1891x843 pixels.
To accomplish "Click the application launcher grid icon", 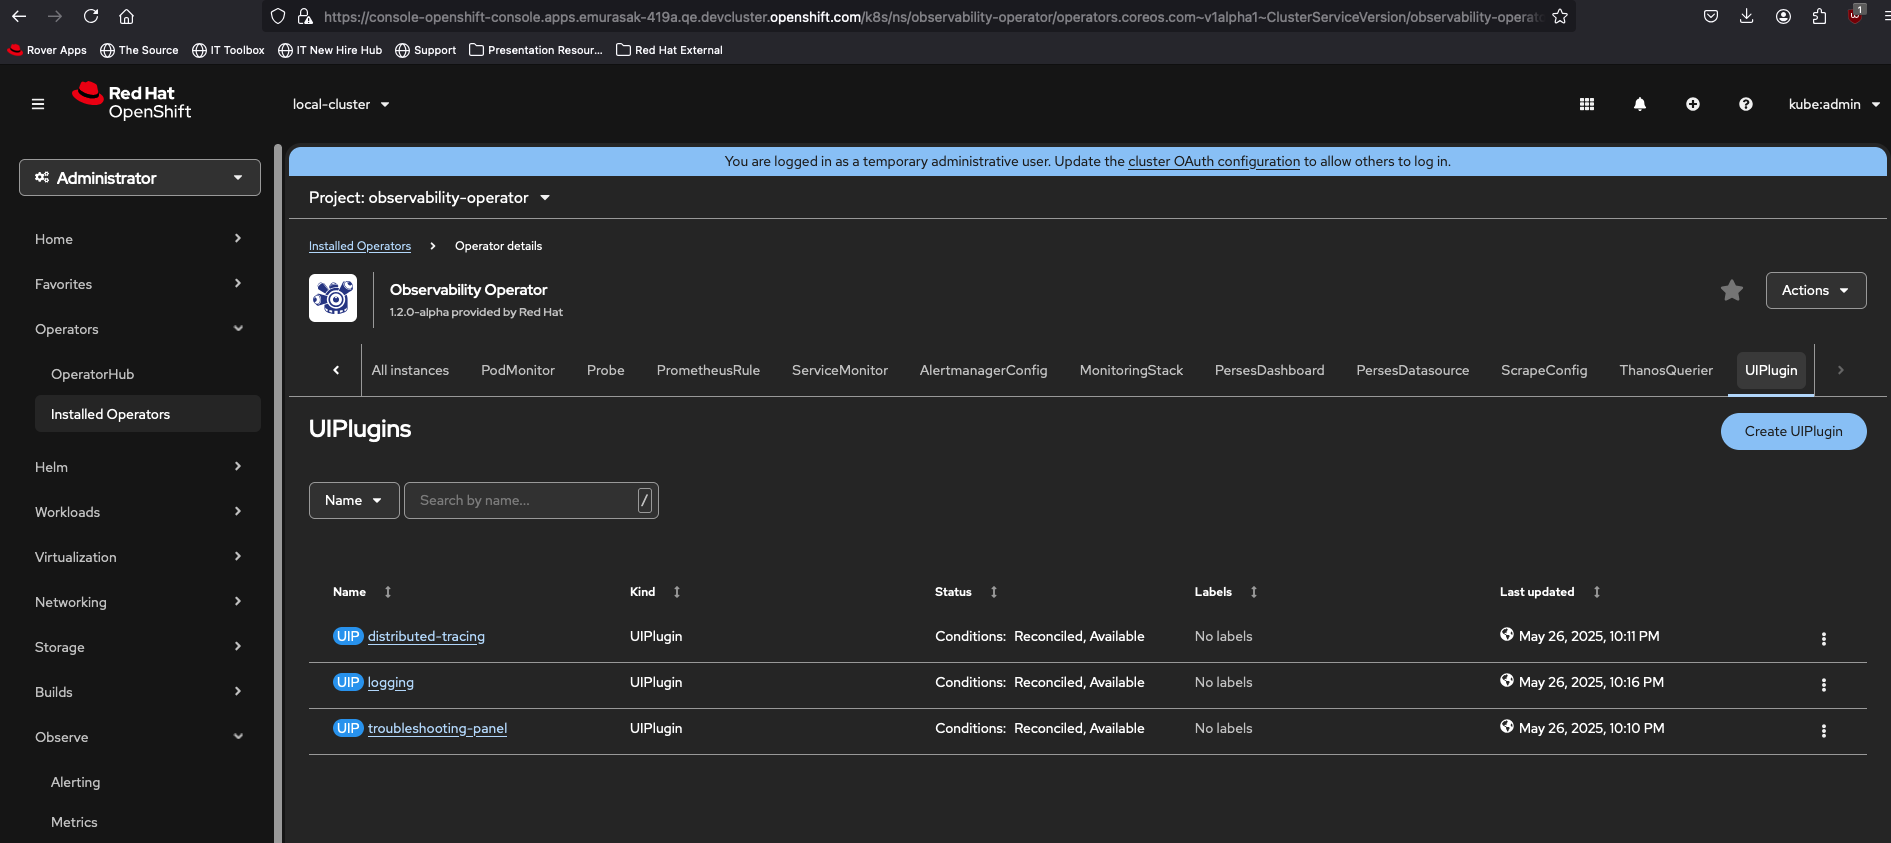I will pyautogui.click(x=1586, y=104).
